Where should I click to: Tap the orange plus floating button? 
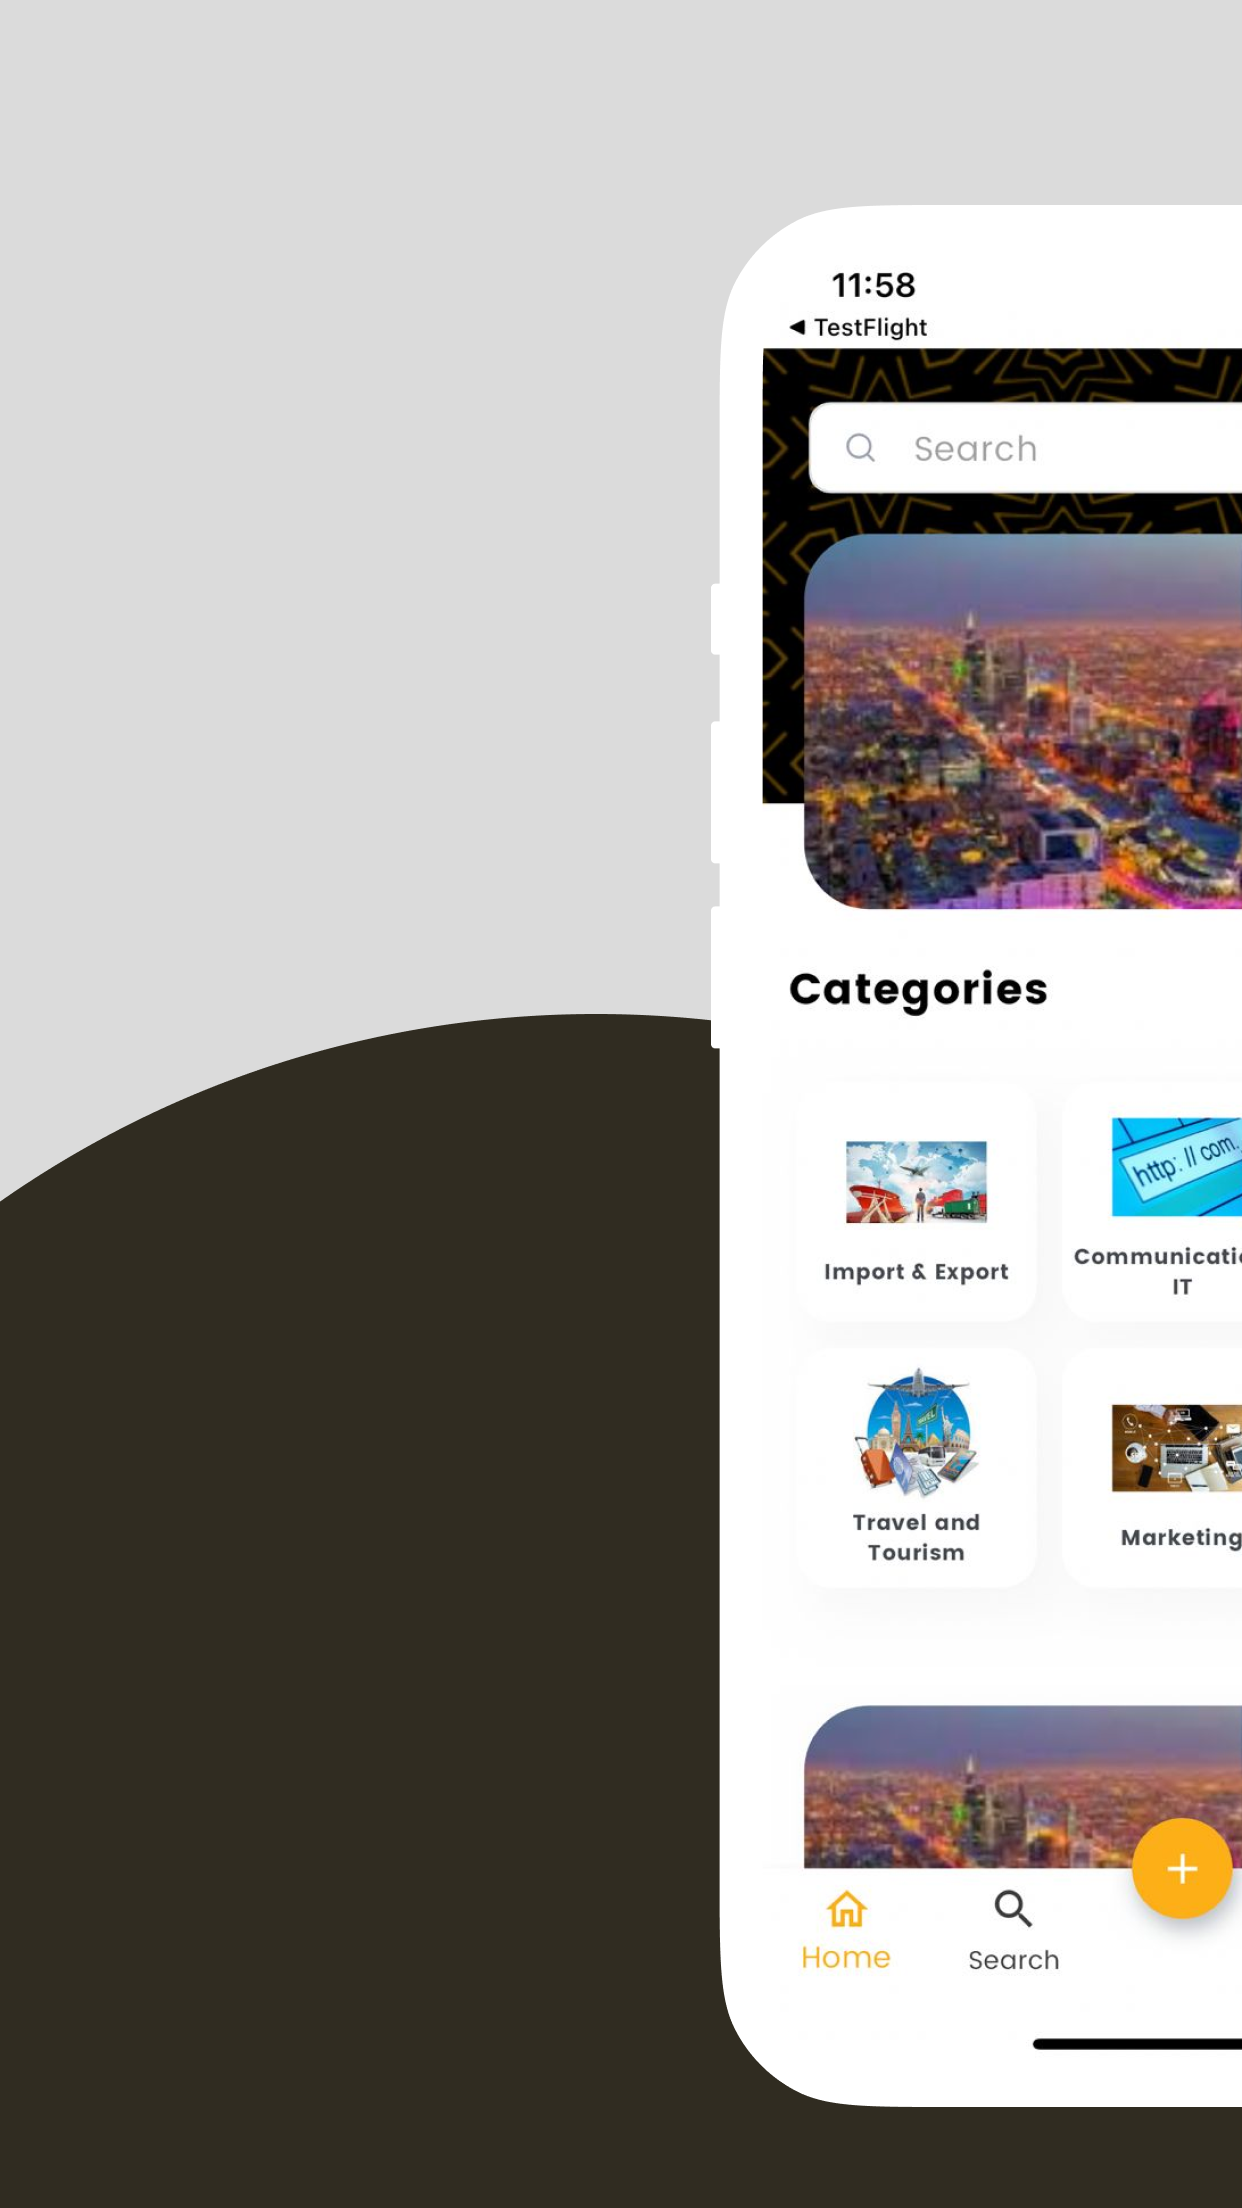(1182, 1868)
